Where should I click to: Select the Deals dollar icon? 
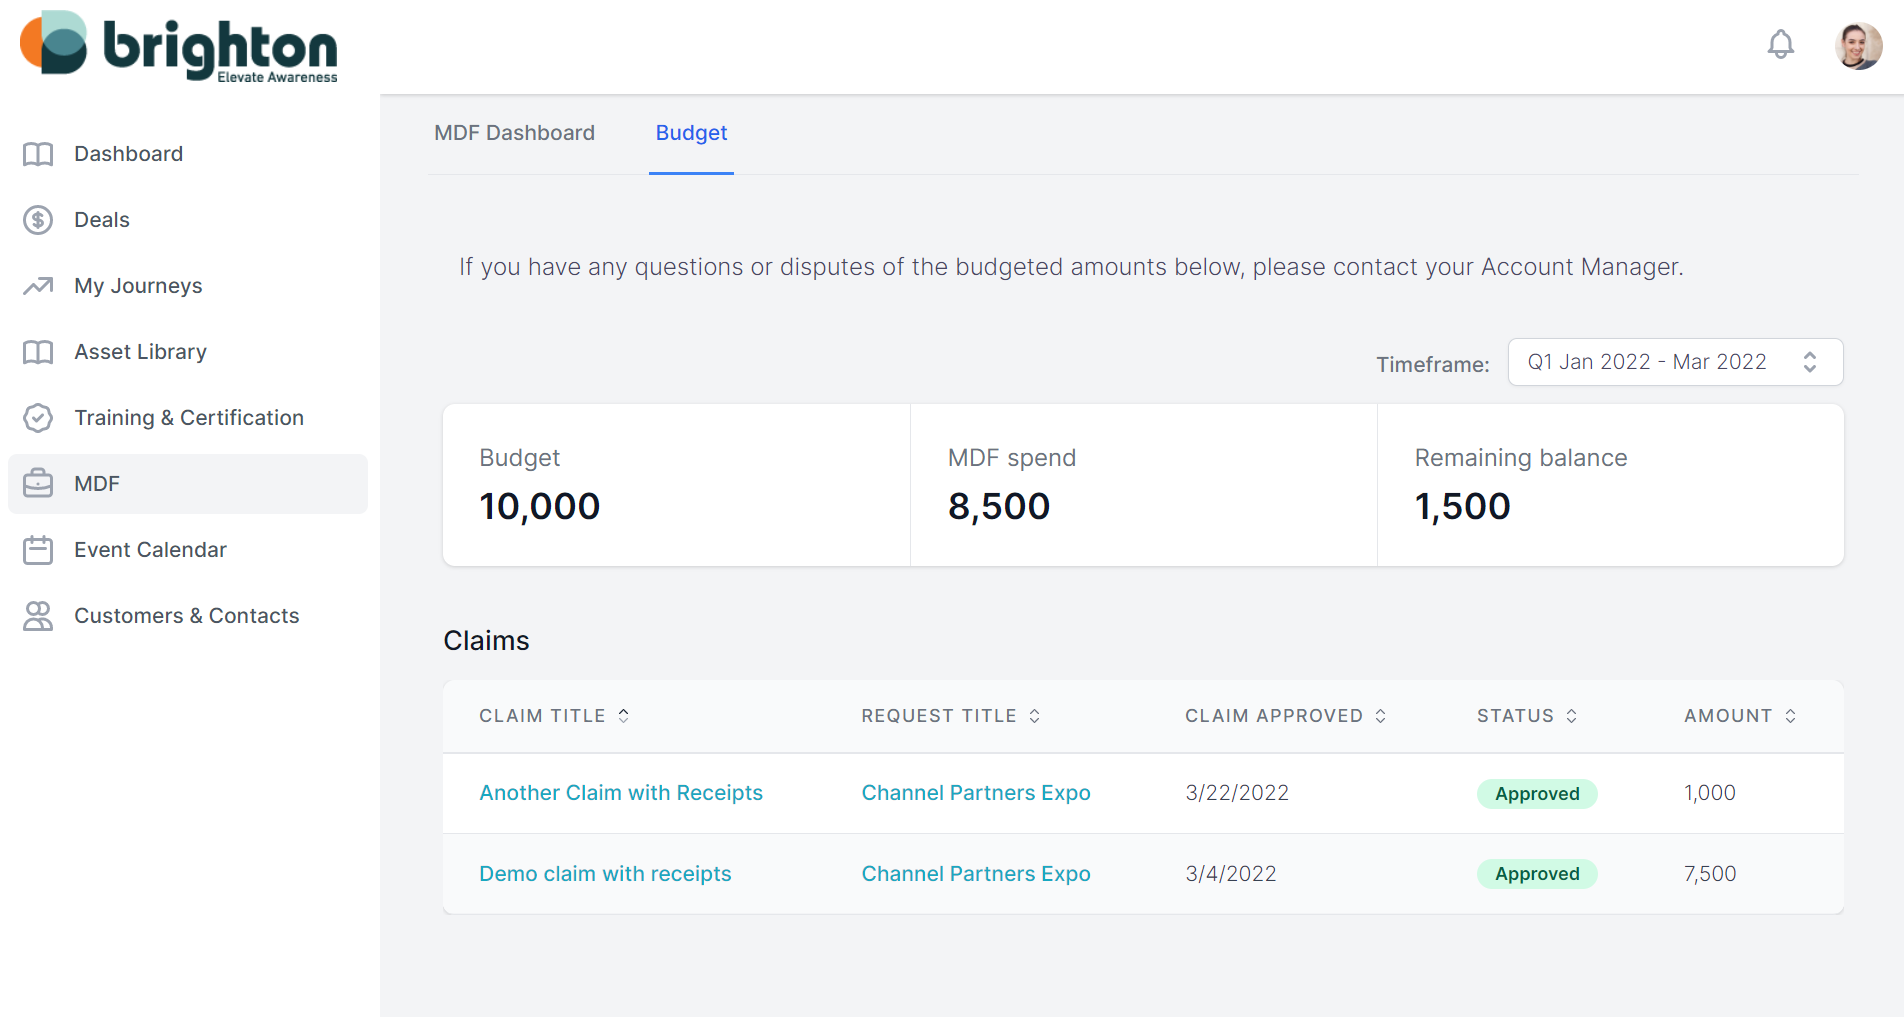(38, 219)
